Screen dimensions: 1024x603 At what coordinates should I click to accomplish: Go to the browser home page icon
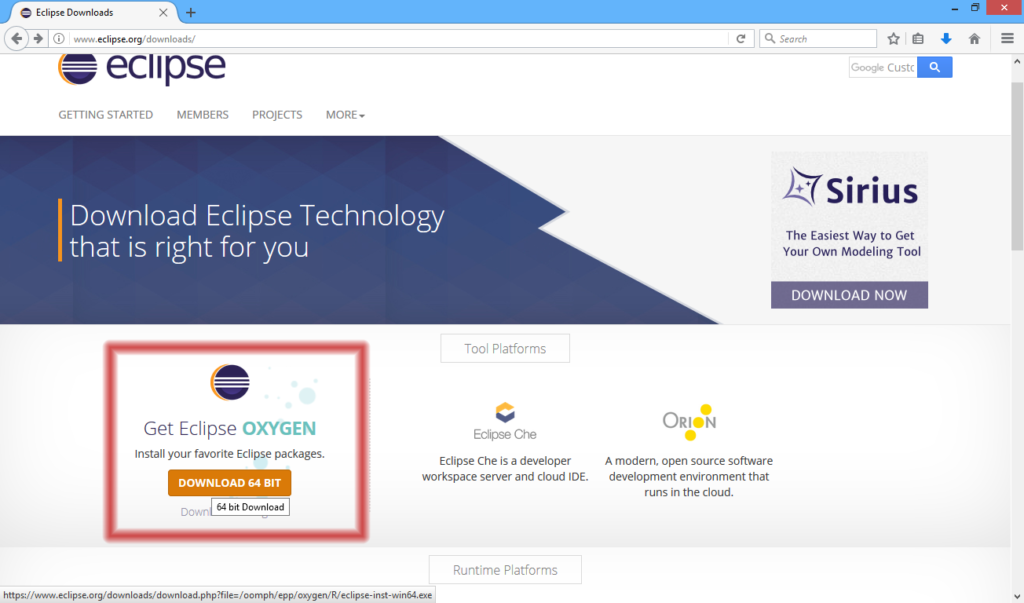[974, 39]
